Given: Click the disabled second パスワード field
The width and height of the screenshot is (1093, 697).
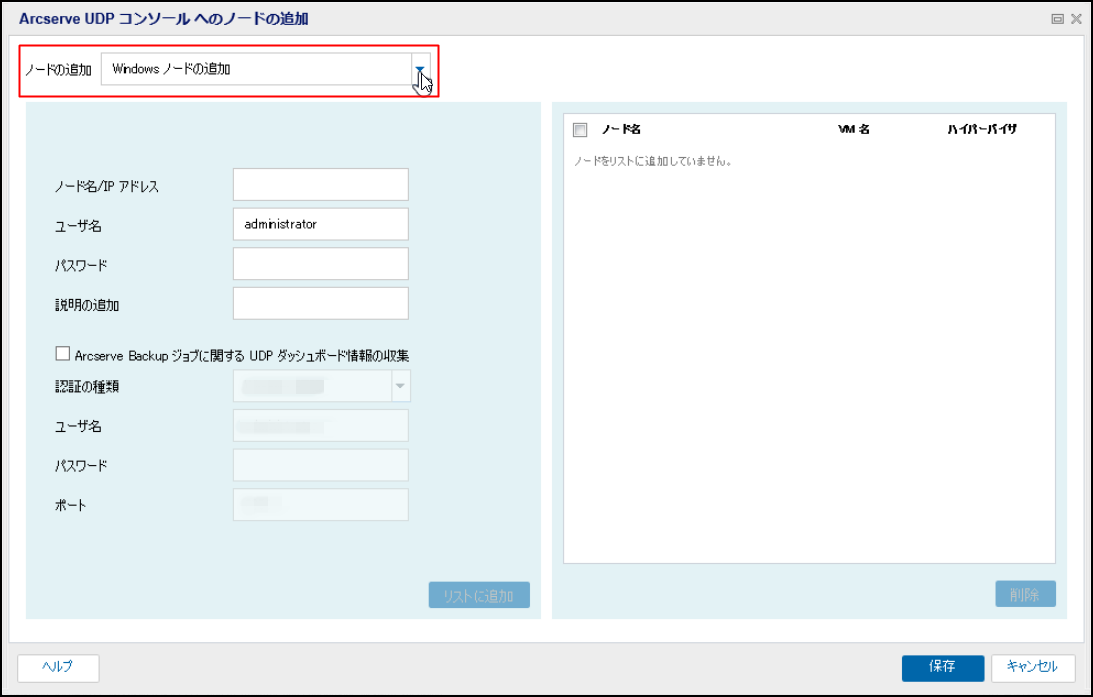Looking at the screenshot, I should pyautogui.click(x=321, y=465).
